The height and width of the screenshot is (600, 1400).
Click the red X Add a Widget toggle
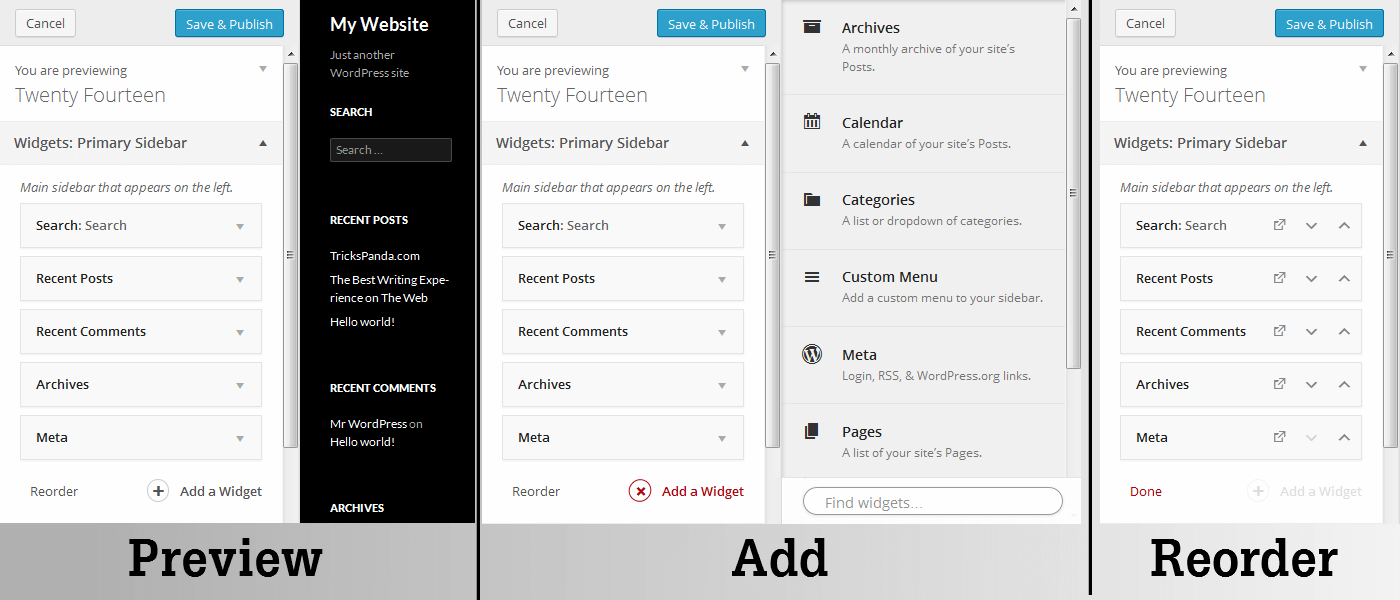pos(640,491)
